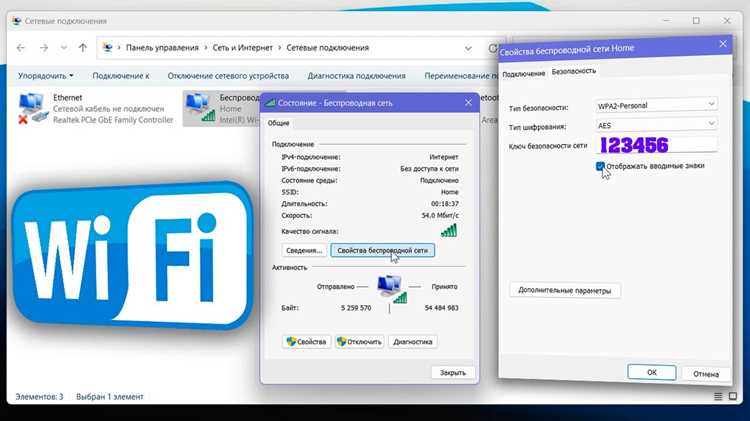Click the 'Отключить' button
Viewport: 750px width, 421px height.
[x=359, y=342]
